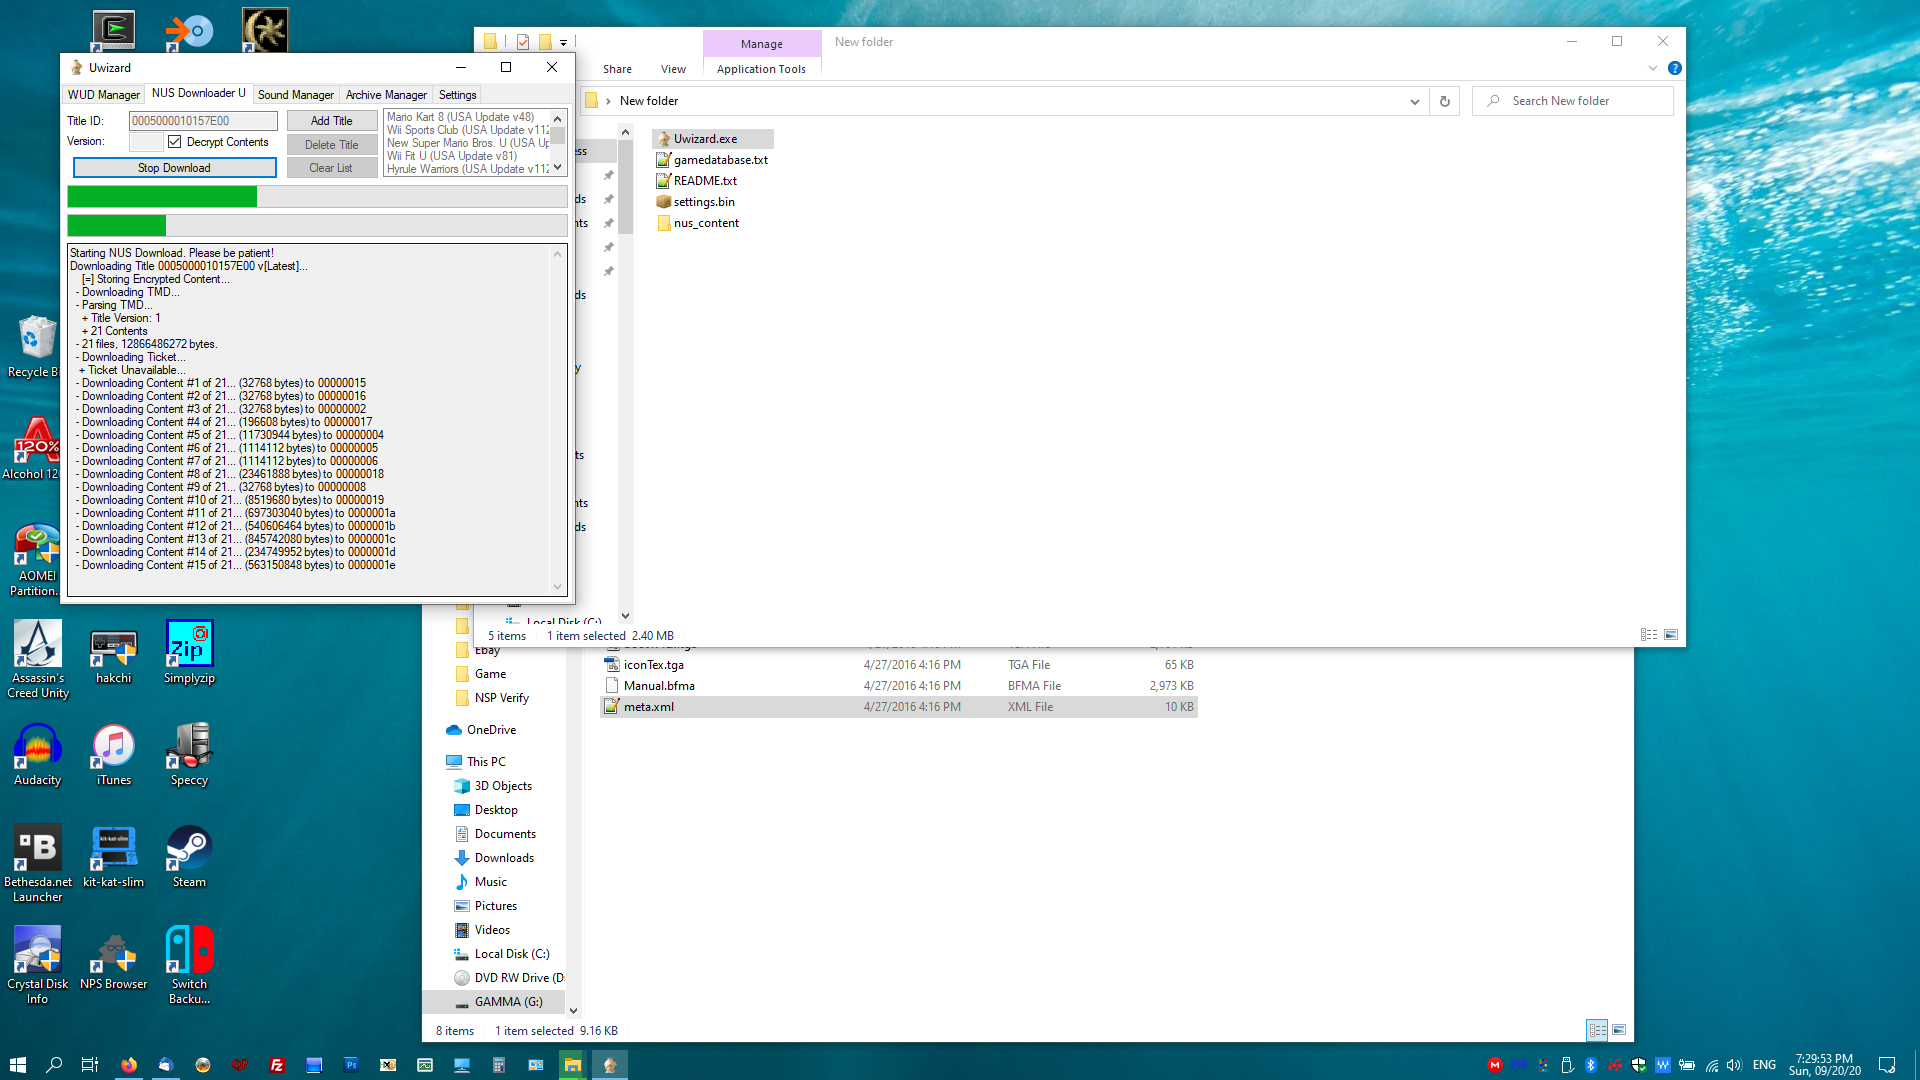The image size is (1920, 1080).
Task: Toggle the Decrypt Contents checkbox
Action: click(x=175, y=142)
